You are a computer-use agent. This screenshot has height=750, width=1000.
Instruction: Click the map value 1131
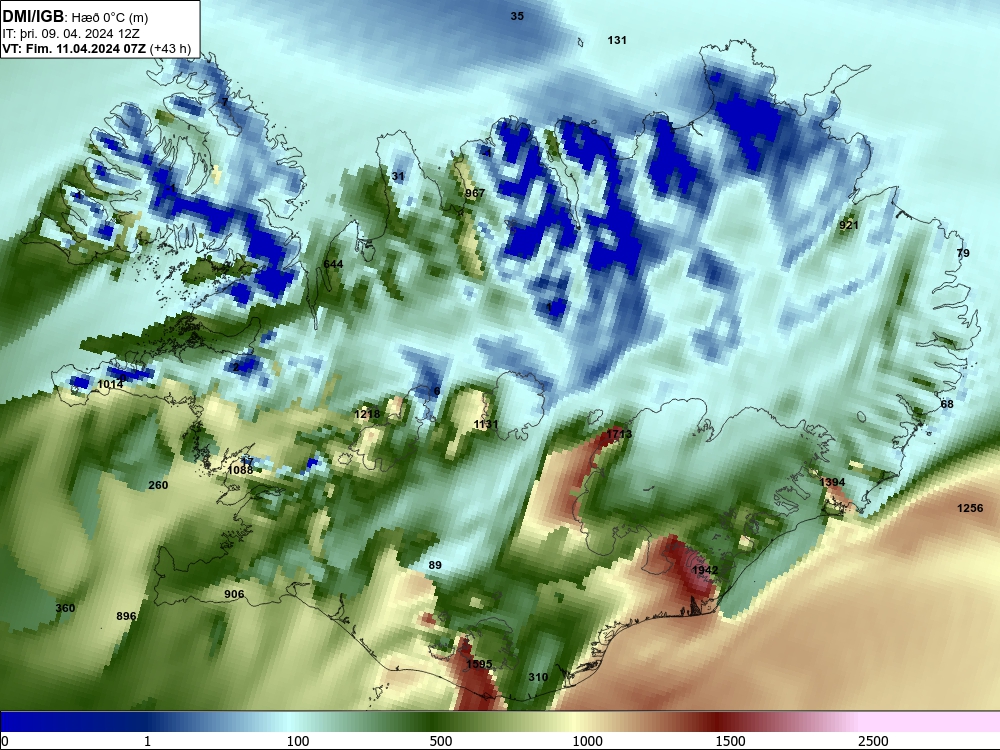click(486, 424)
